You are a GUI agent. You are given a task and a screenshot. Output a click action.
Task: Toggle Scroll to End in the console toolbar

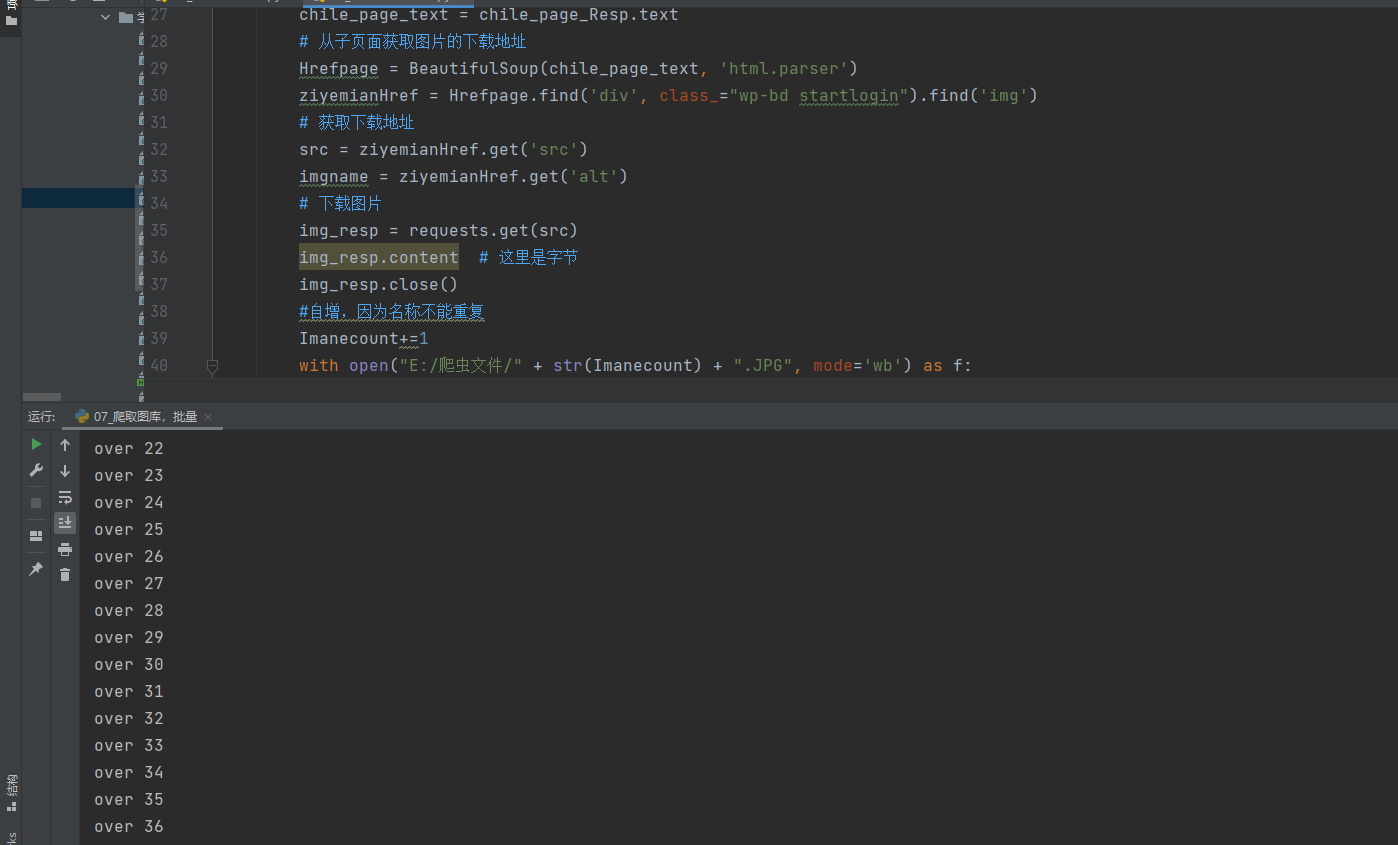65,523
